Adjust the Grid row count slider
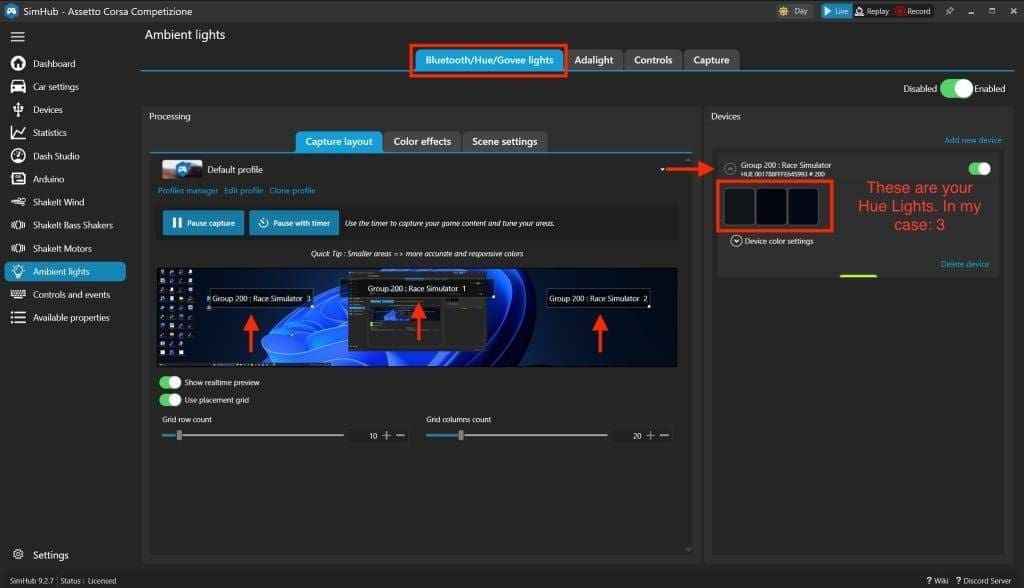 tap(179, 435)
